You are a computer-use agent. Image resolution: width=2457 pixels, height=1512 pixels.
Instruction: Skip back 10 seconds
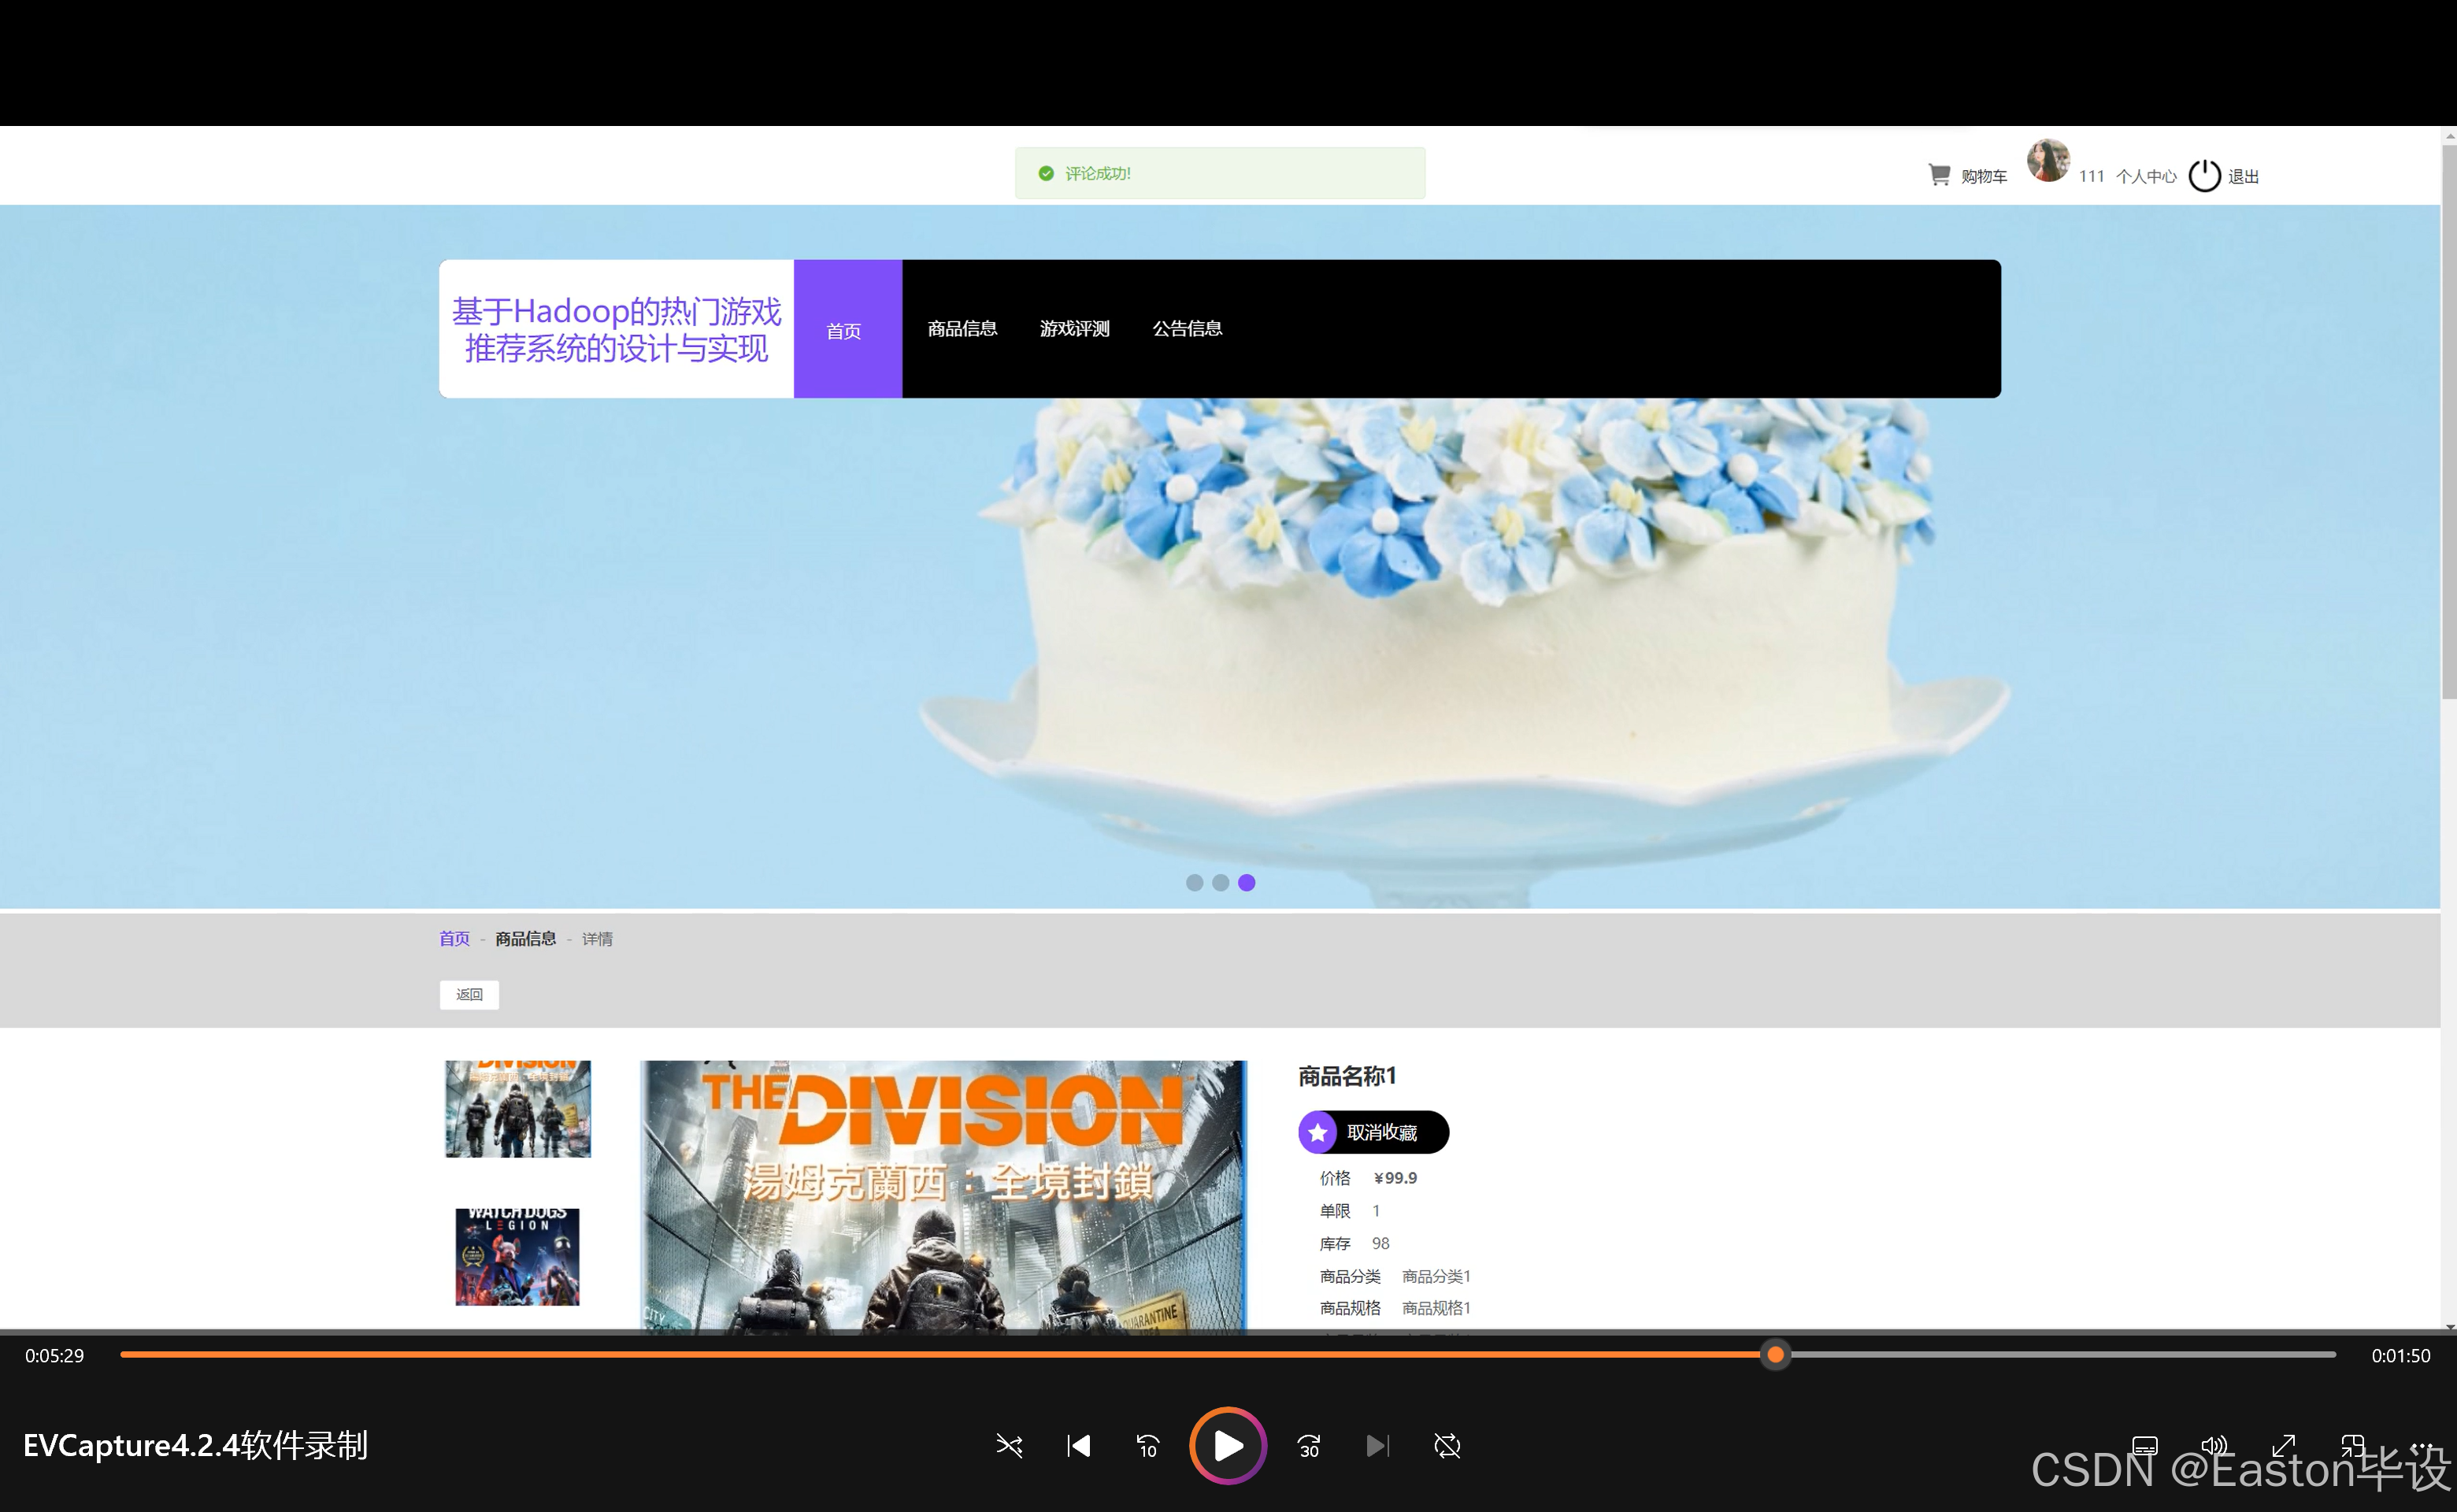point(1147,1445)
